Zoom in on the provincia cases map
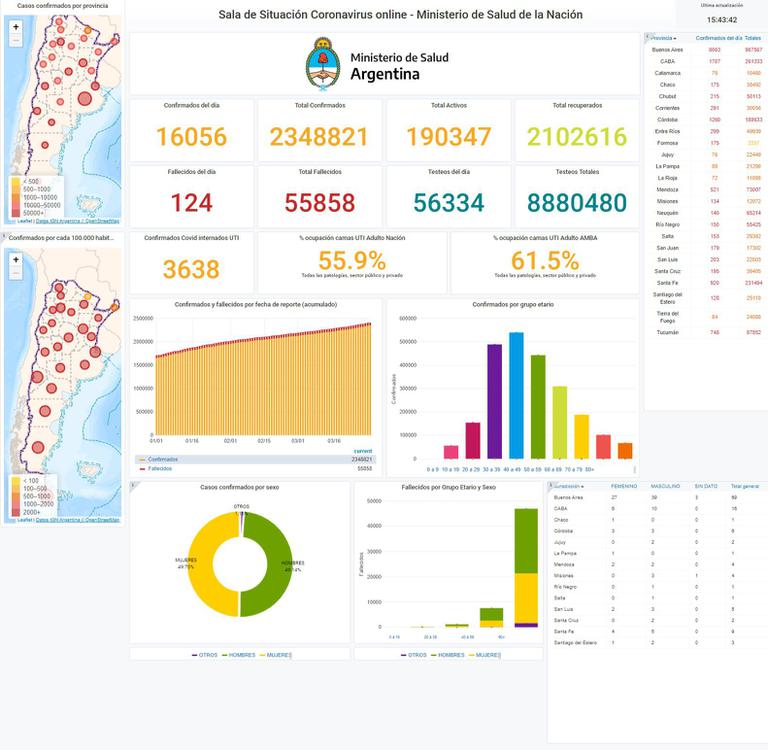768x750 pixels. 16,27
